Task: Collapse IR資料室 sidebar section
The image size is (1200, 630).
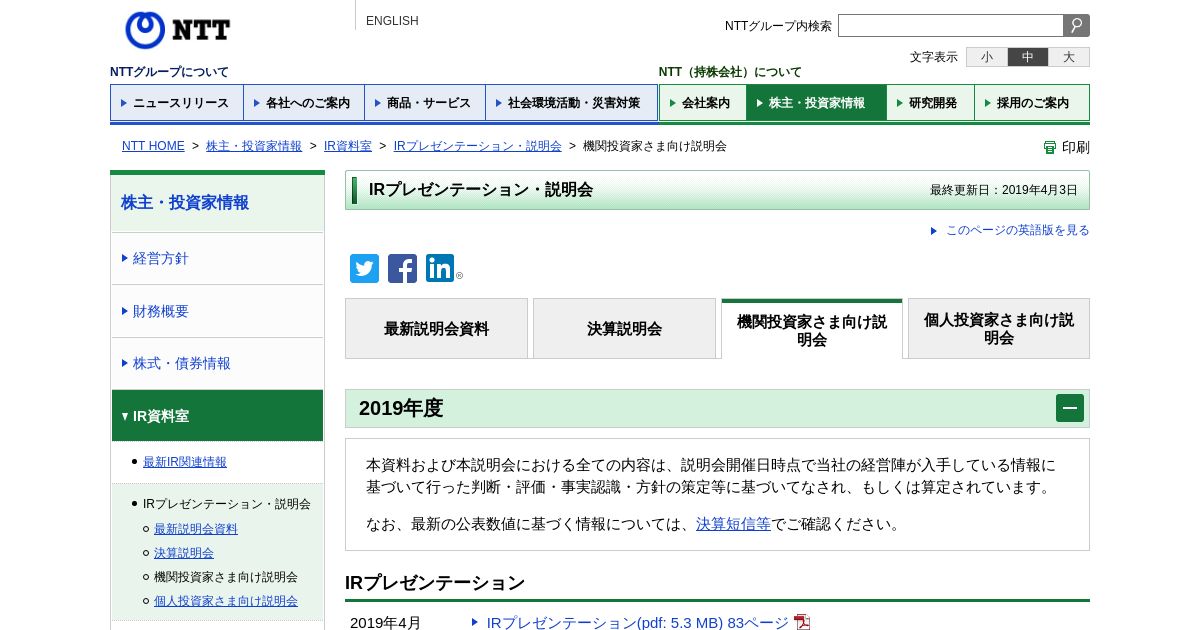Action: point(217,416)
